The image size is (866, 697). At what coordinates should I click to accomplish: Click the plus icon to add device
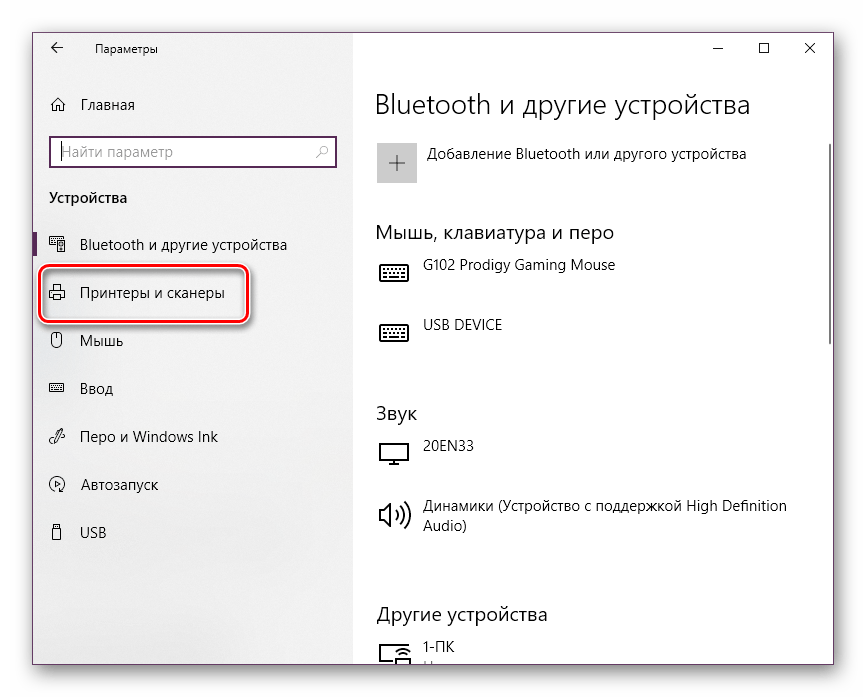[397, 163]
